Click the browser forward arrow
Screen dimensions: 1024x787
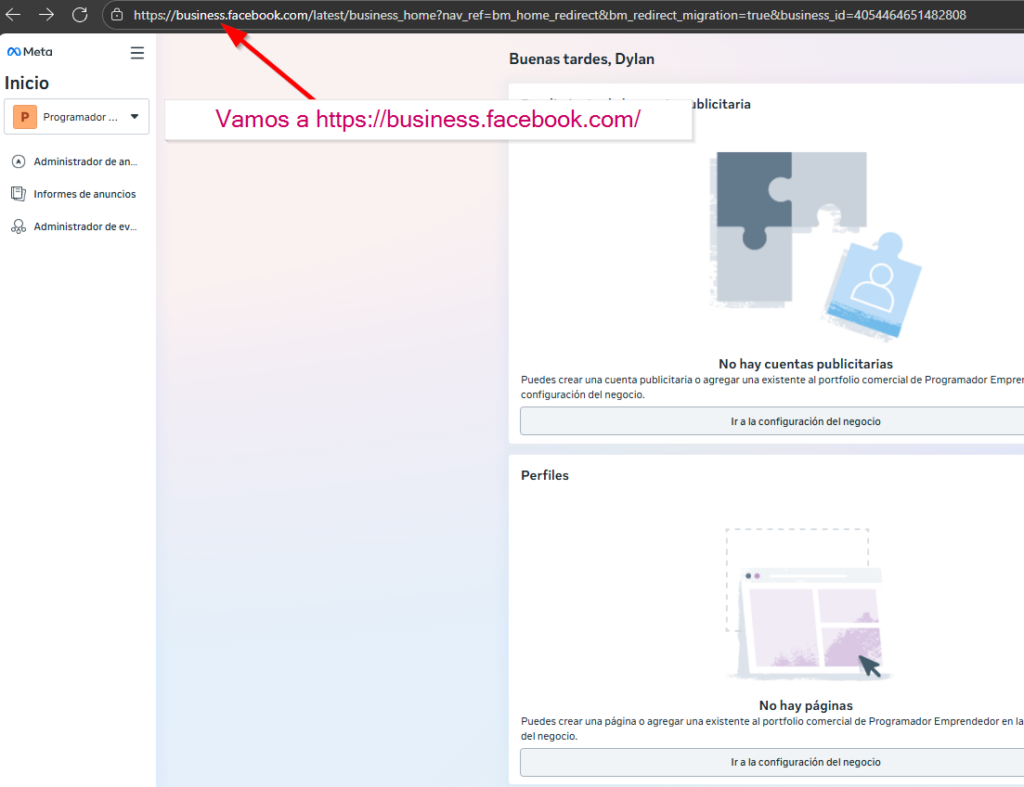tap(46, 15)
